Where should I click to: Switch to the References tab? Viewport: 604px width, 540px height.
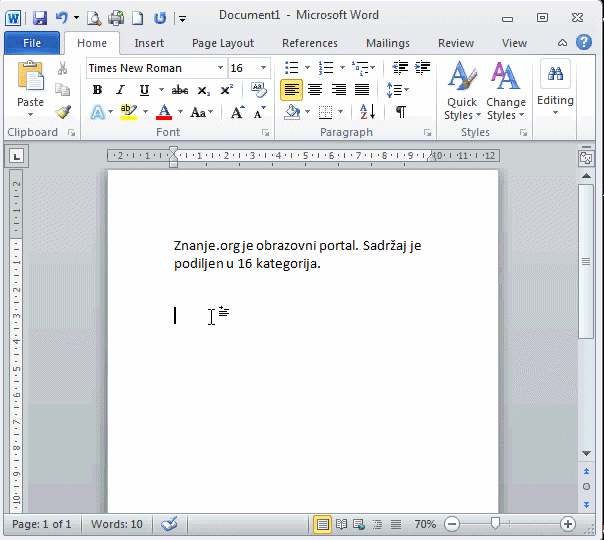[309, 43]
